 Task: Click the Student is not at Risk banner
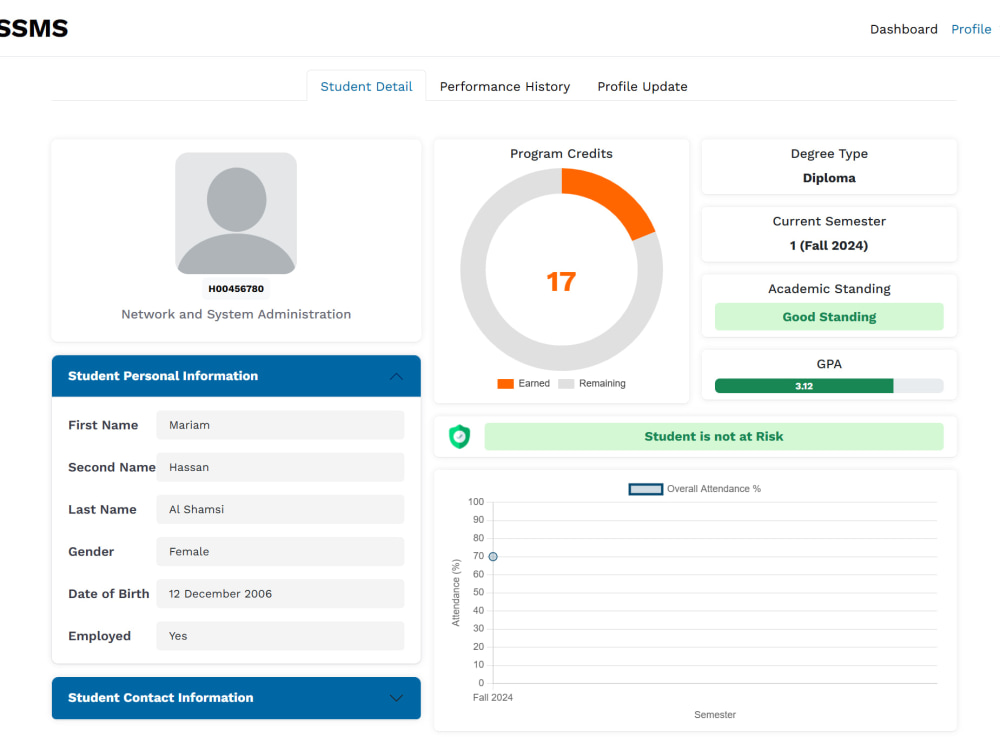(714, 437)
